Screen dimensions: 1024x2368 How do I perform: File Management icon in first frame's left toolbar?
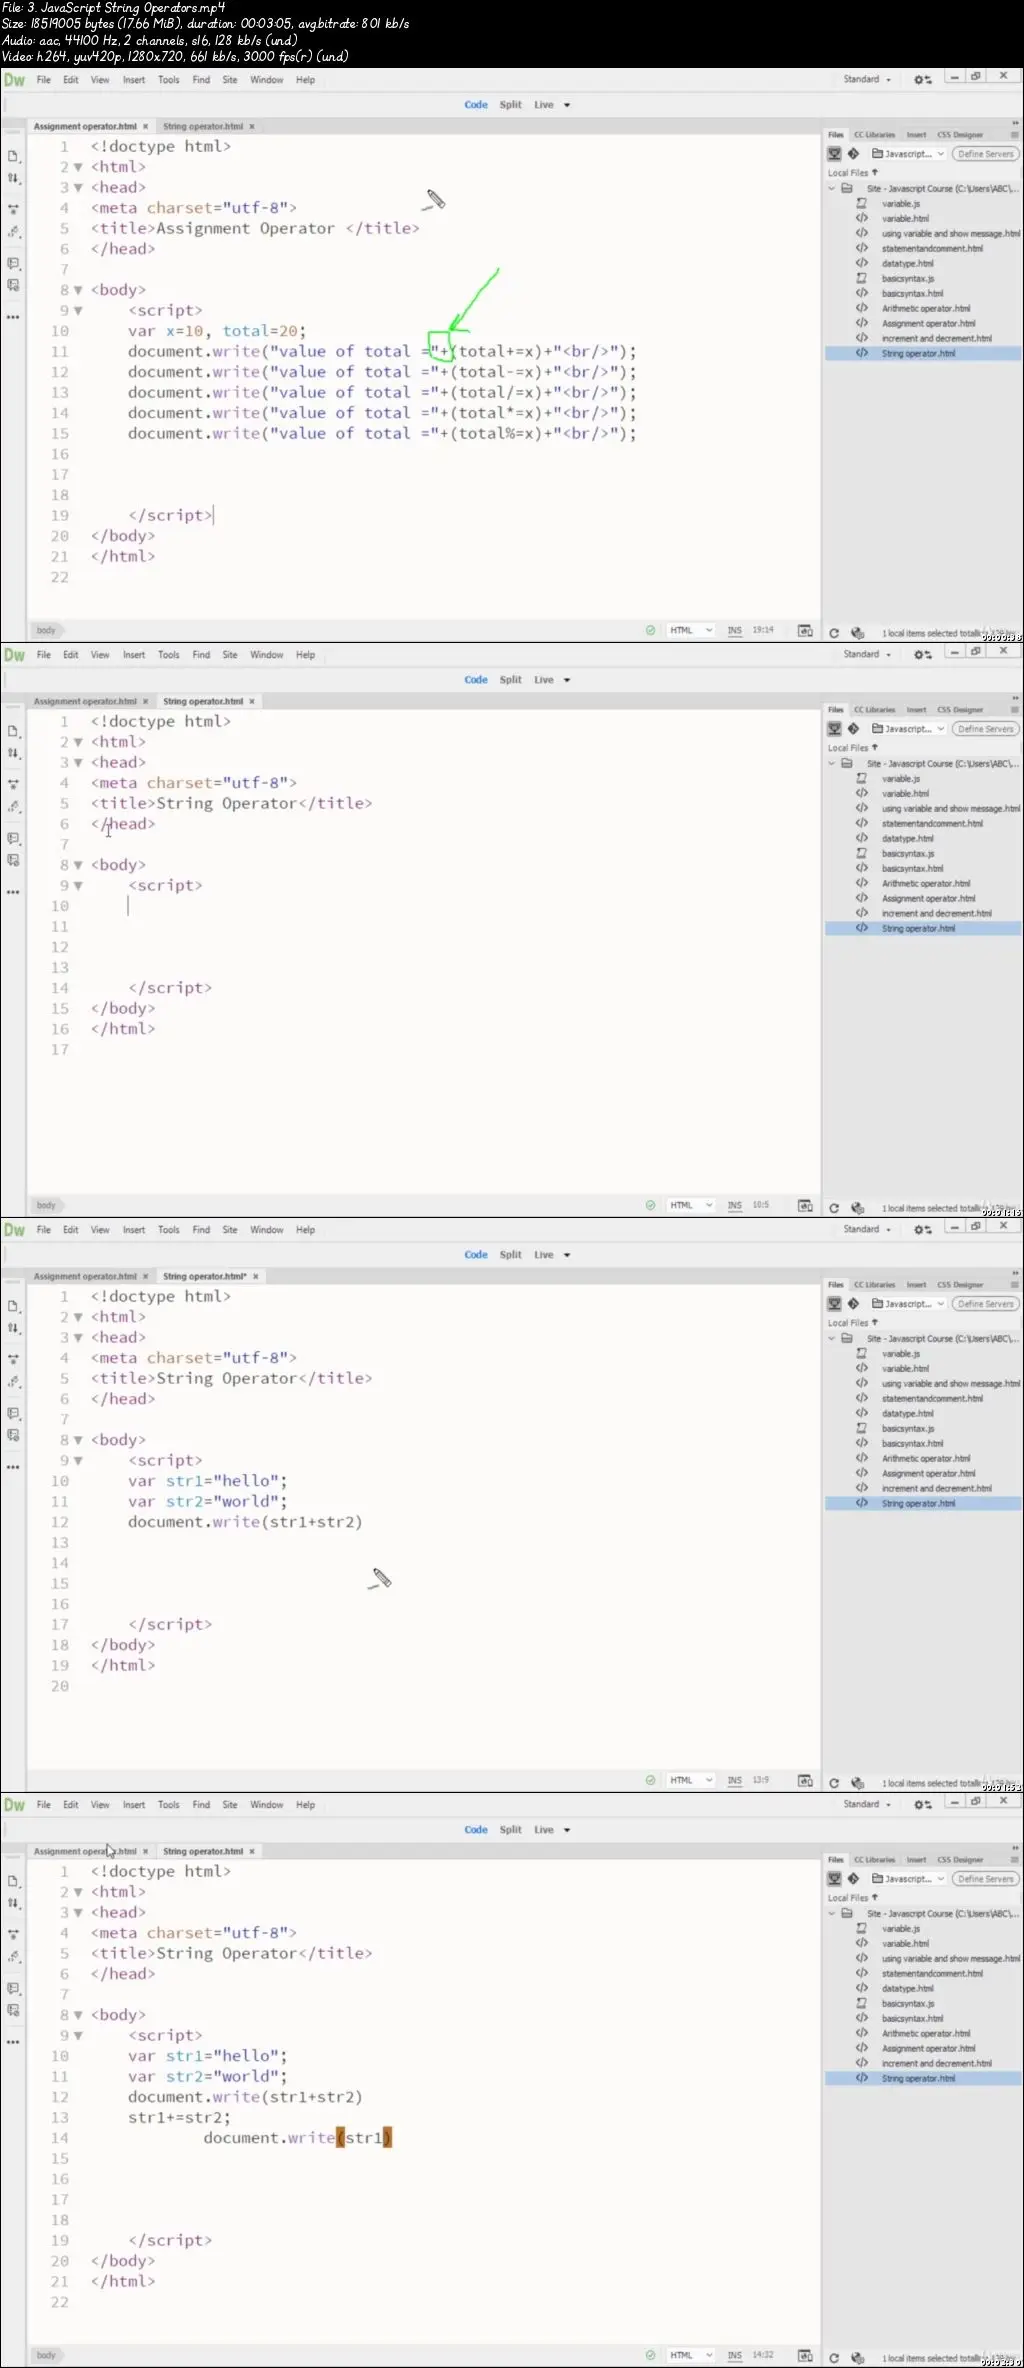coord(13,178)
